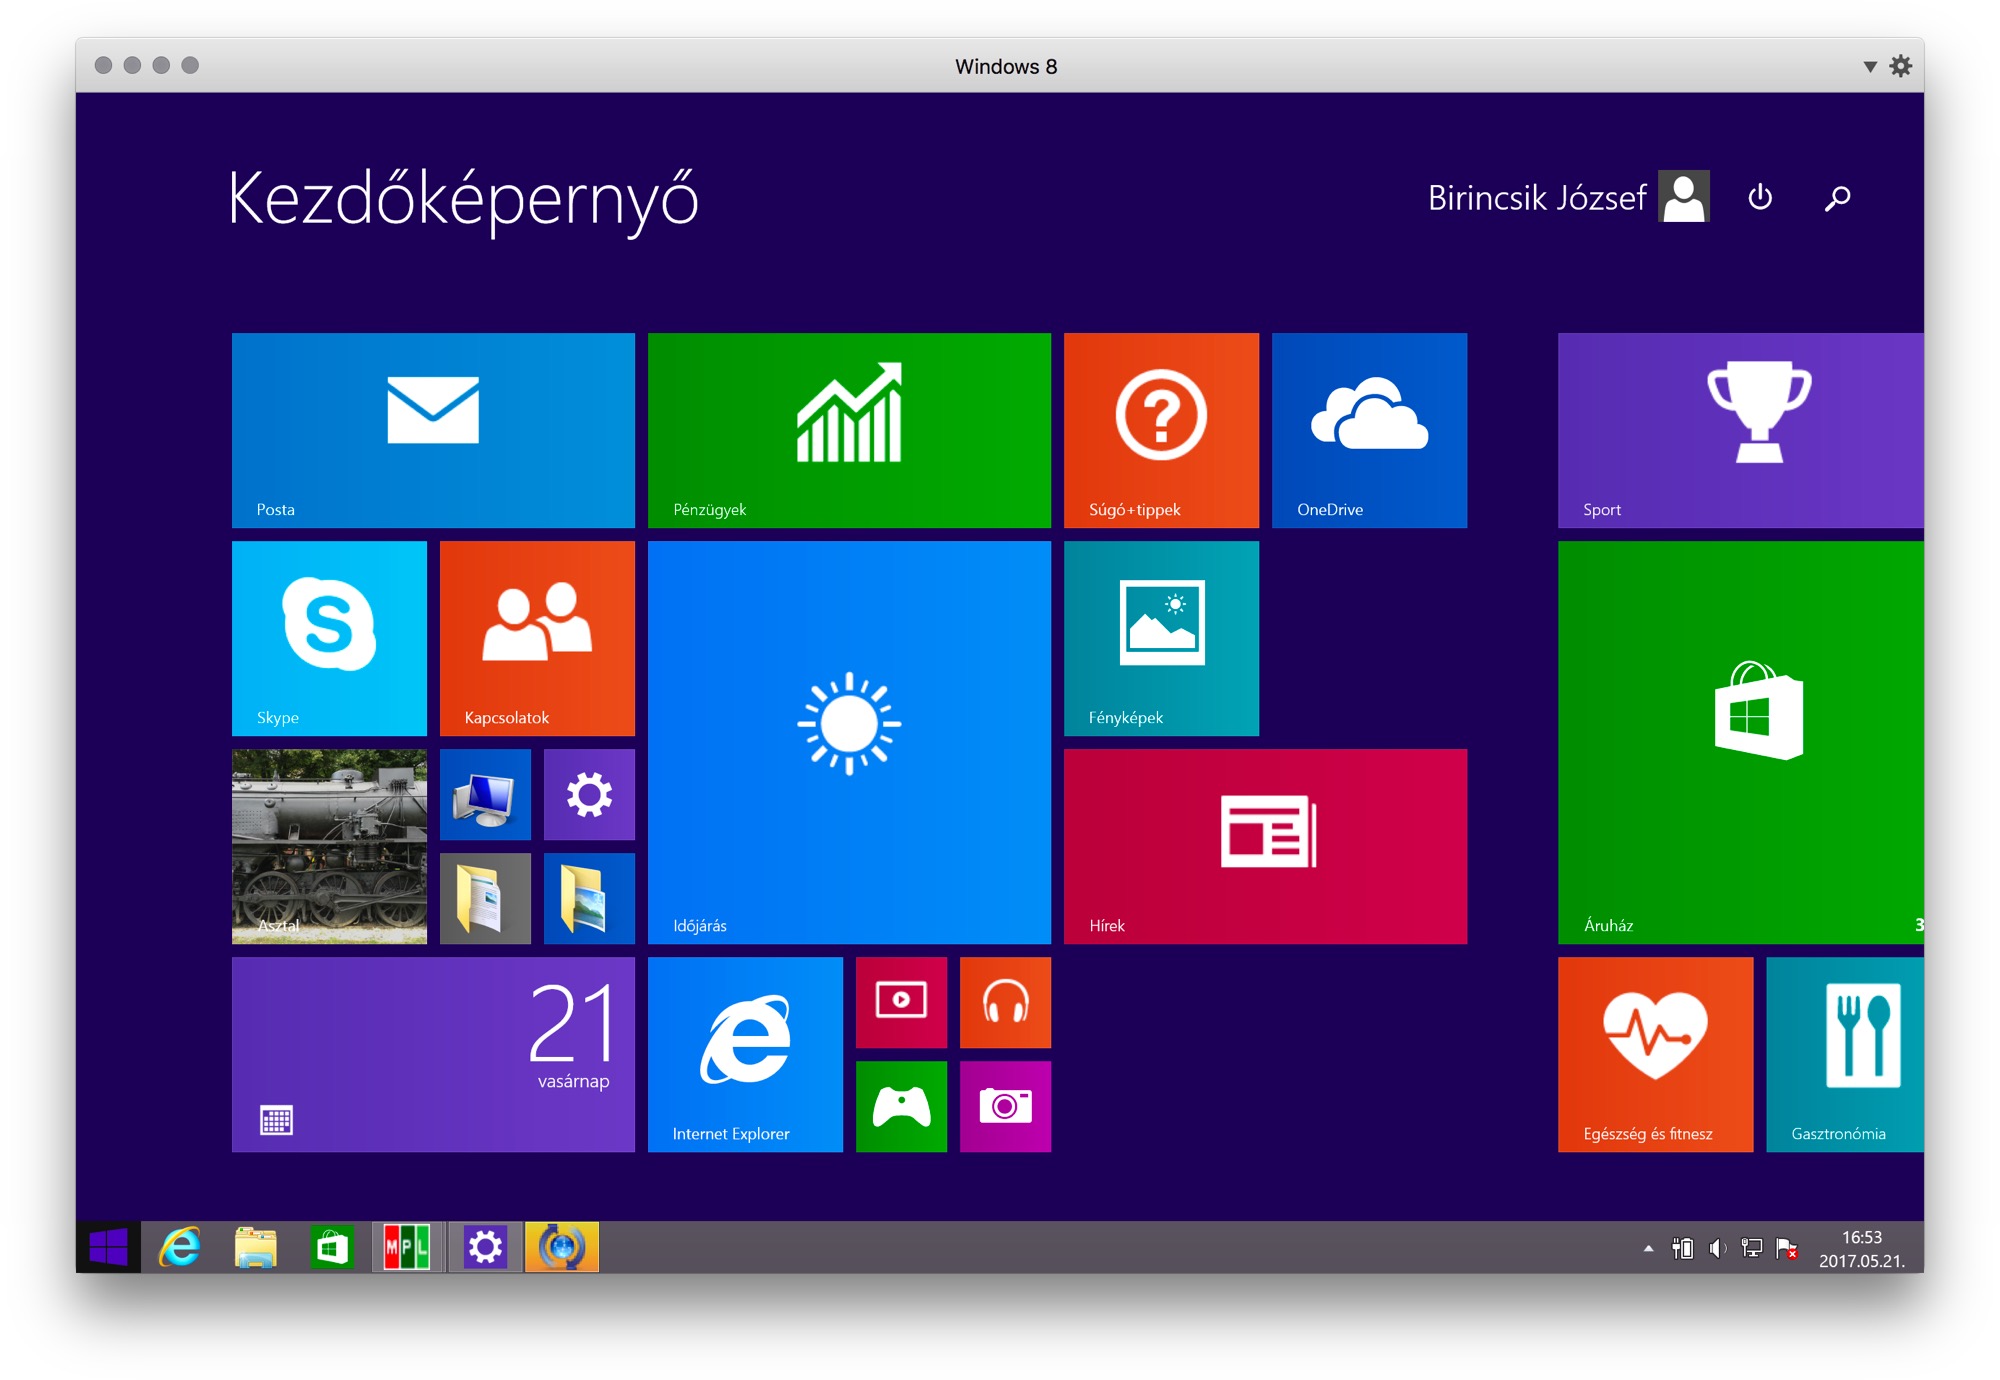This screenshot has height=1380, width=2000.
Task: Open the PC settings gear on taskbar
Action: 485,1247
